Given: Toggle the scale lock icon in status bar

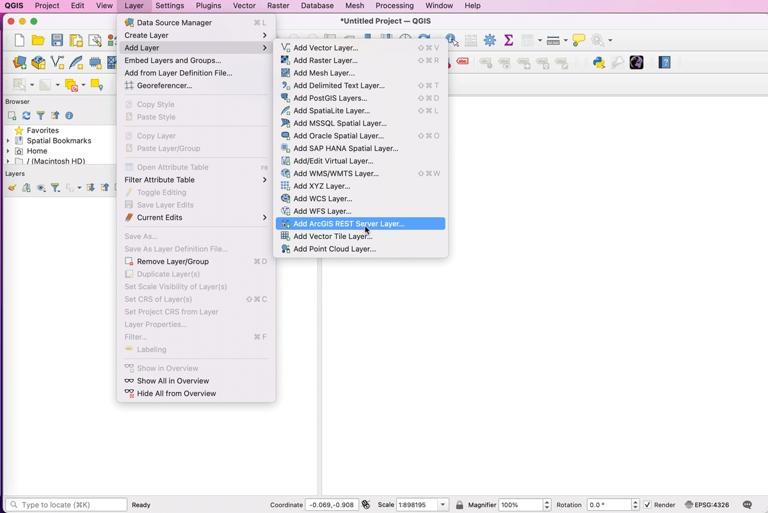Looking at the screenshot, I should tap(459, 505).
